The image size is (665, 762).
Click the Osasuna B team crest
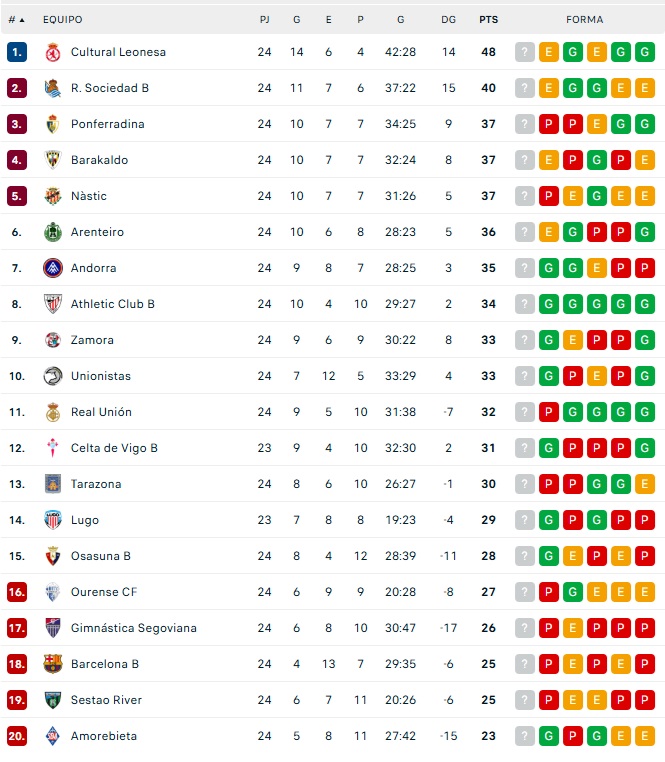(x=53, y=556)
